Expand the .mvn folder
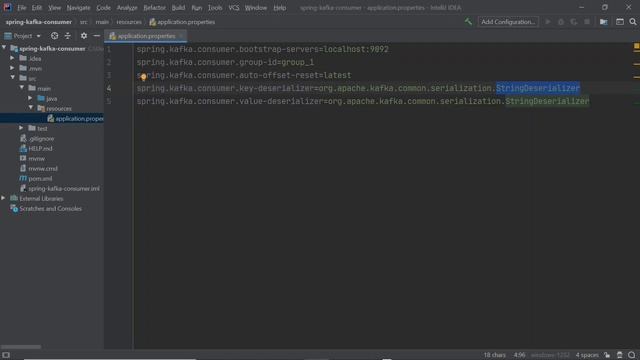Viewport: 640px width, 360px height. coord(13,68)
